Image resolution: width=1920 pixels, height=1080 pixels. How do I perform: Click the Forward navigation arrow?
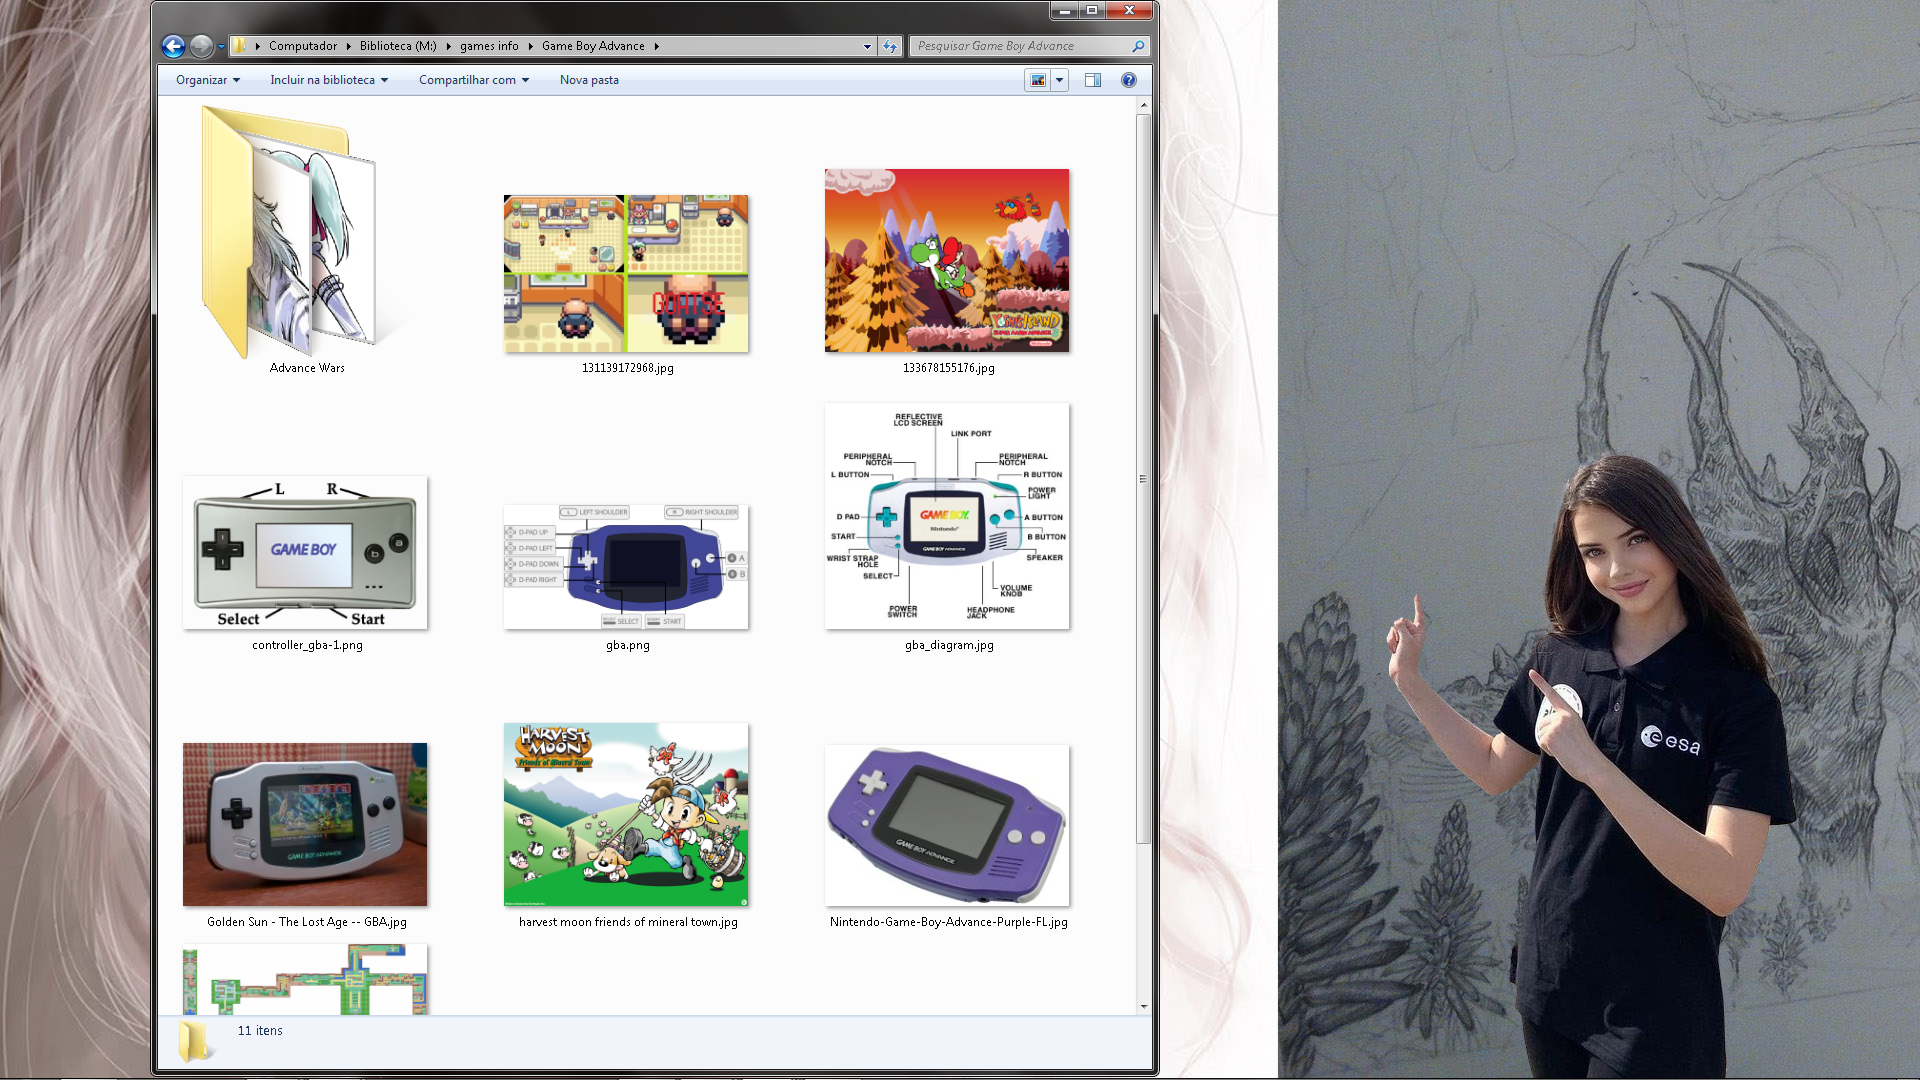201,46
